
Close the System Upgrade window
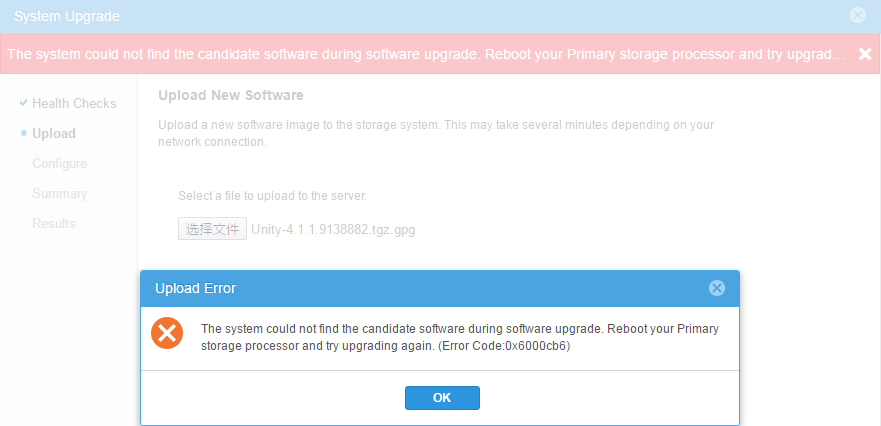pyautogui.click(x=858, y=15)
